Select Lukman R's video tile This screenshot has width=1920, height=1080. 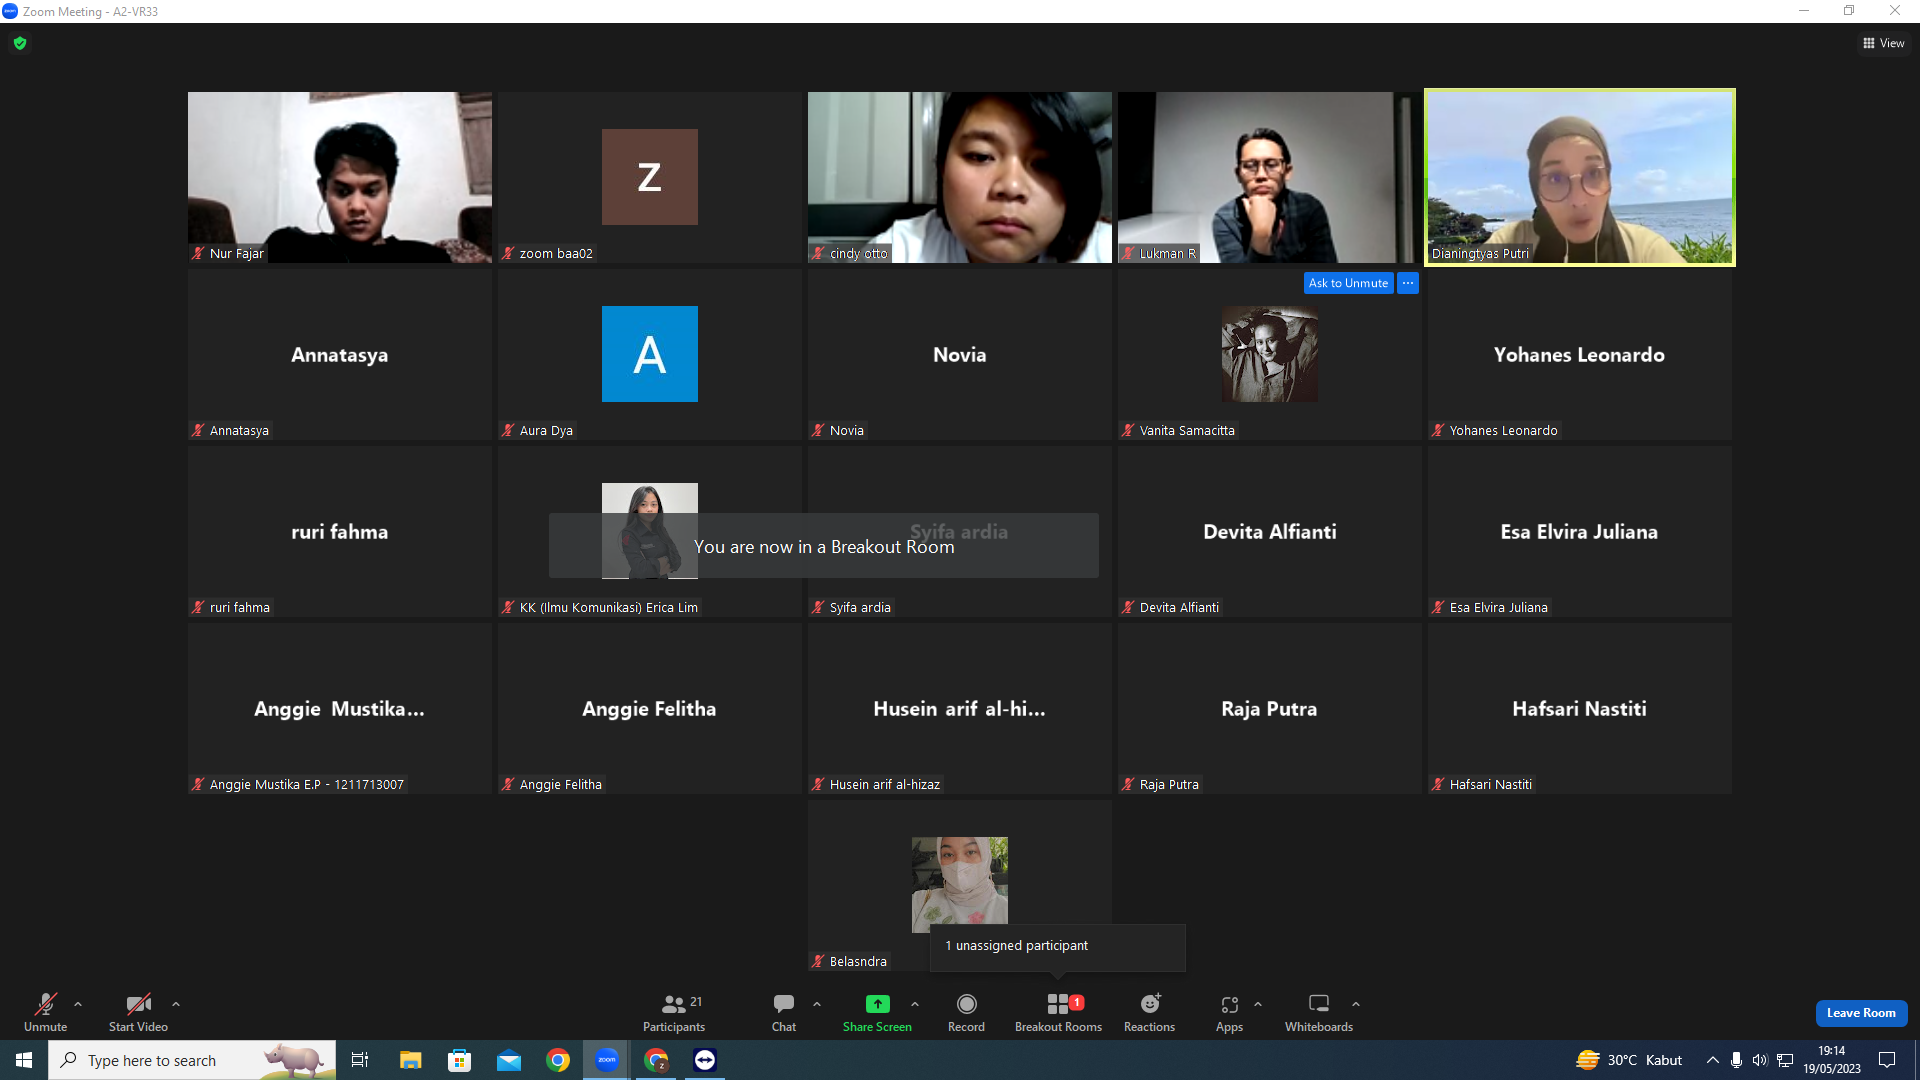[1270, 177]
